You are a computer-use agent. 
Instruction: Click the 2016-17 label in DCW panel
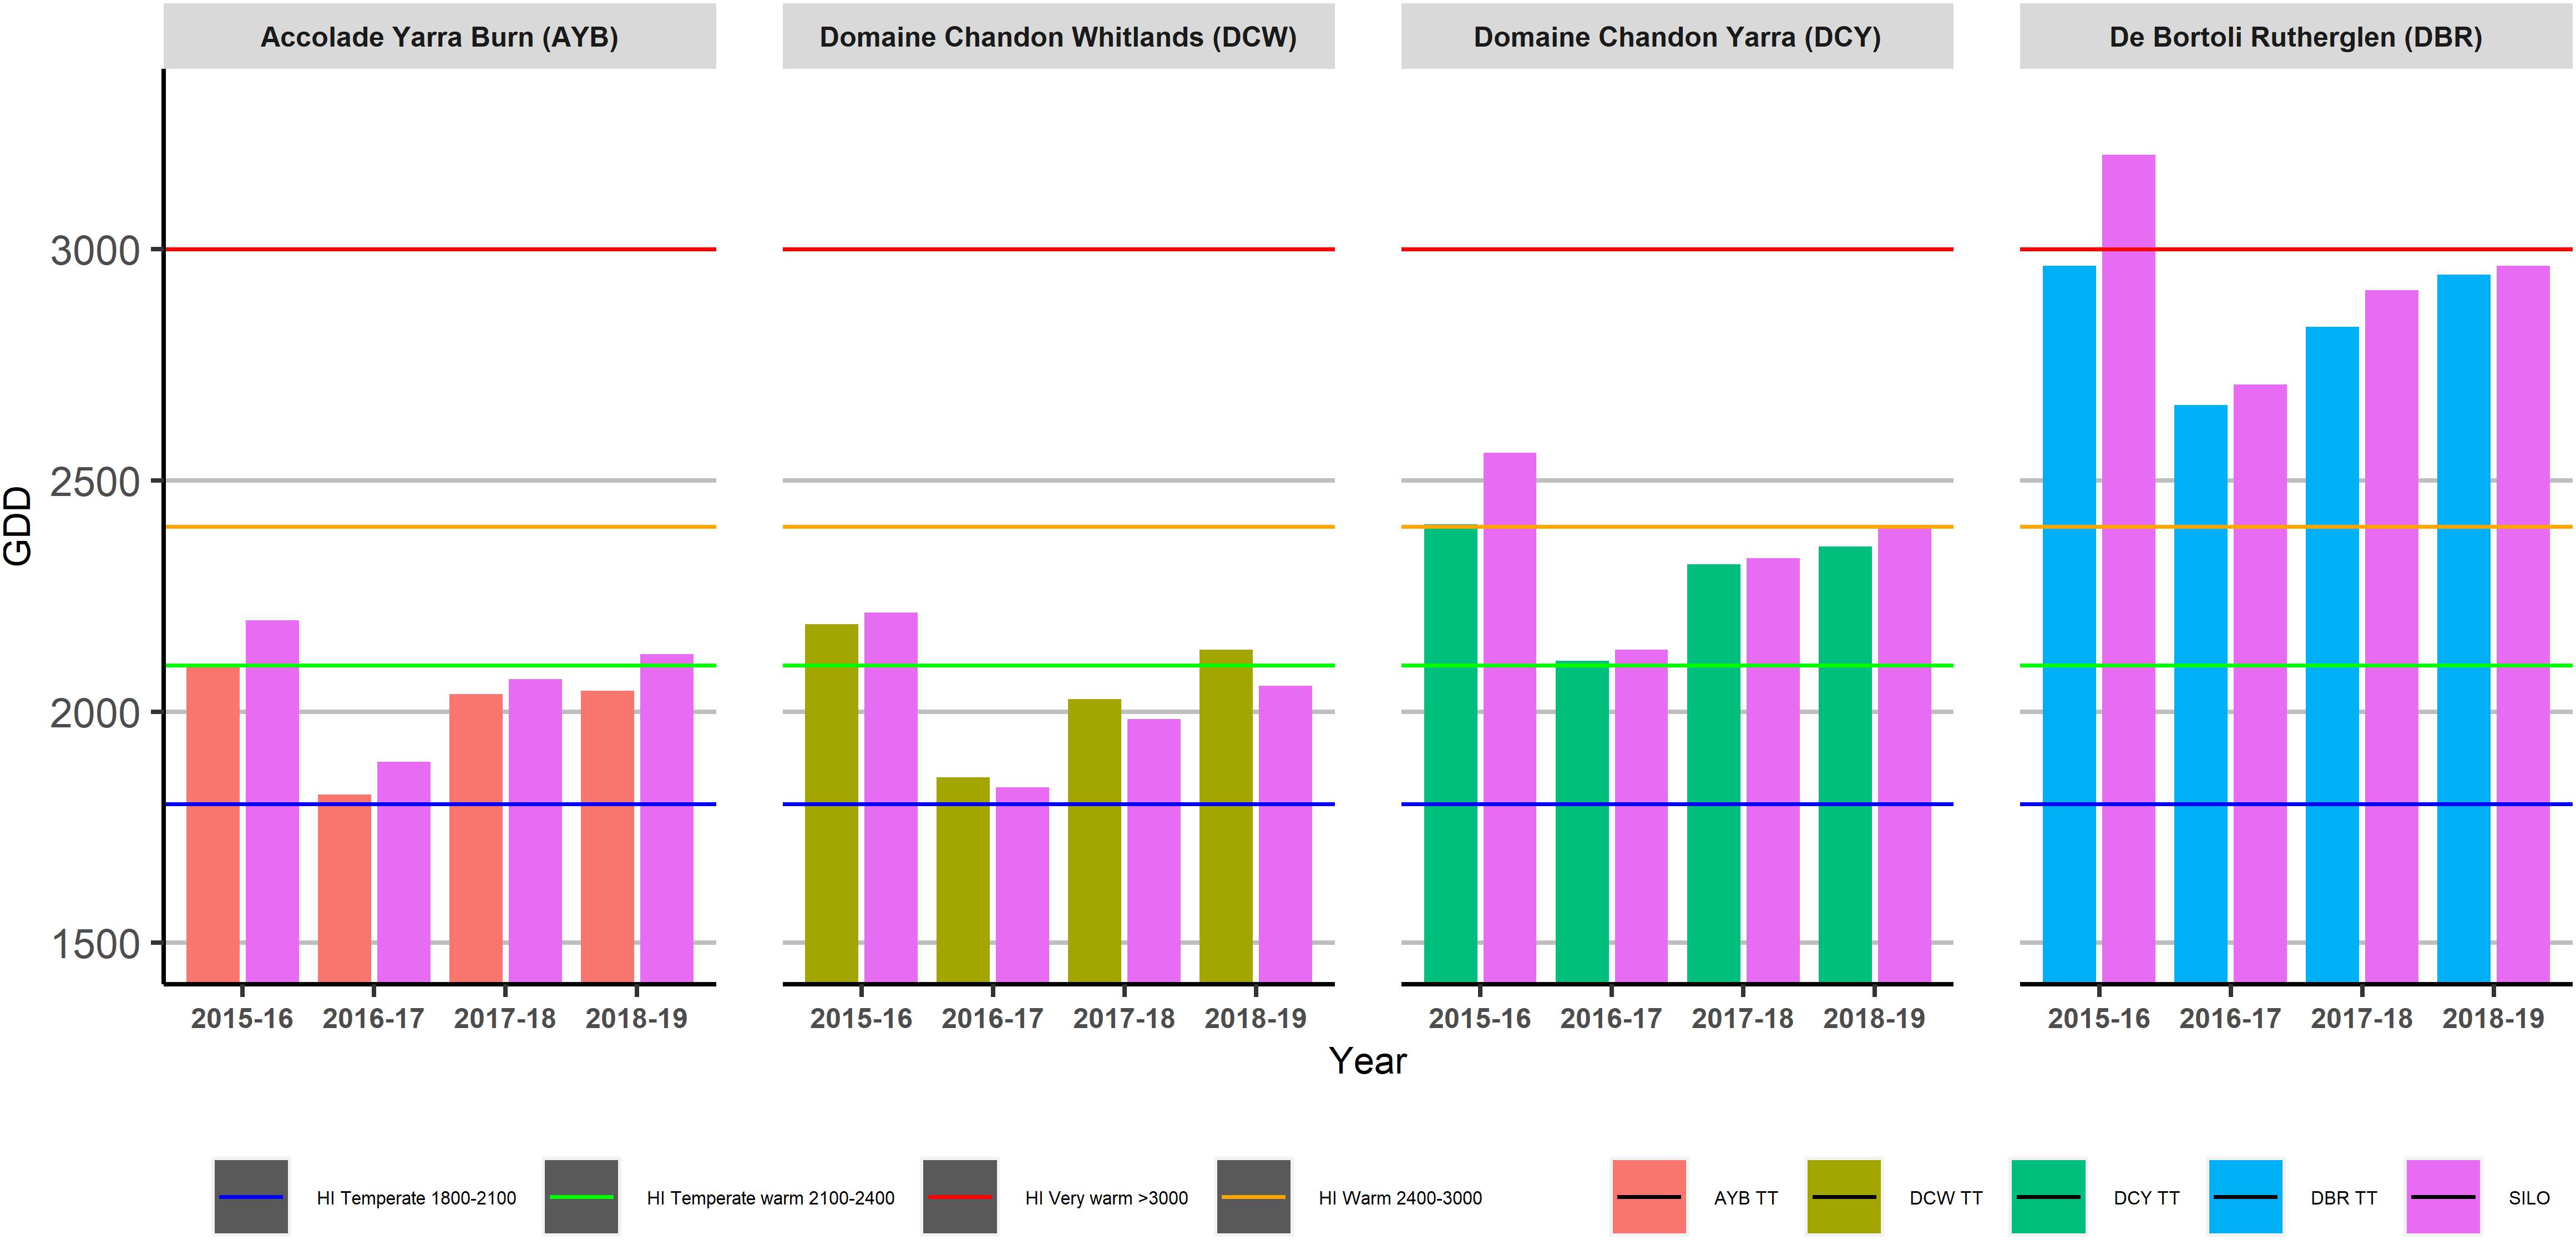pyautogui.click(x=992, y=1018)
